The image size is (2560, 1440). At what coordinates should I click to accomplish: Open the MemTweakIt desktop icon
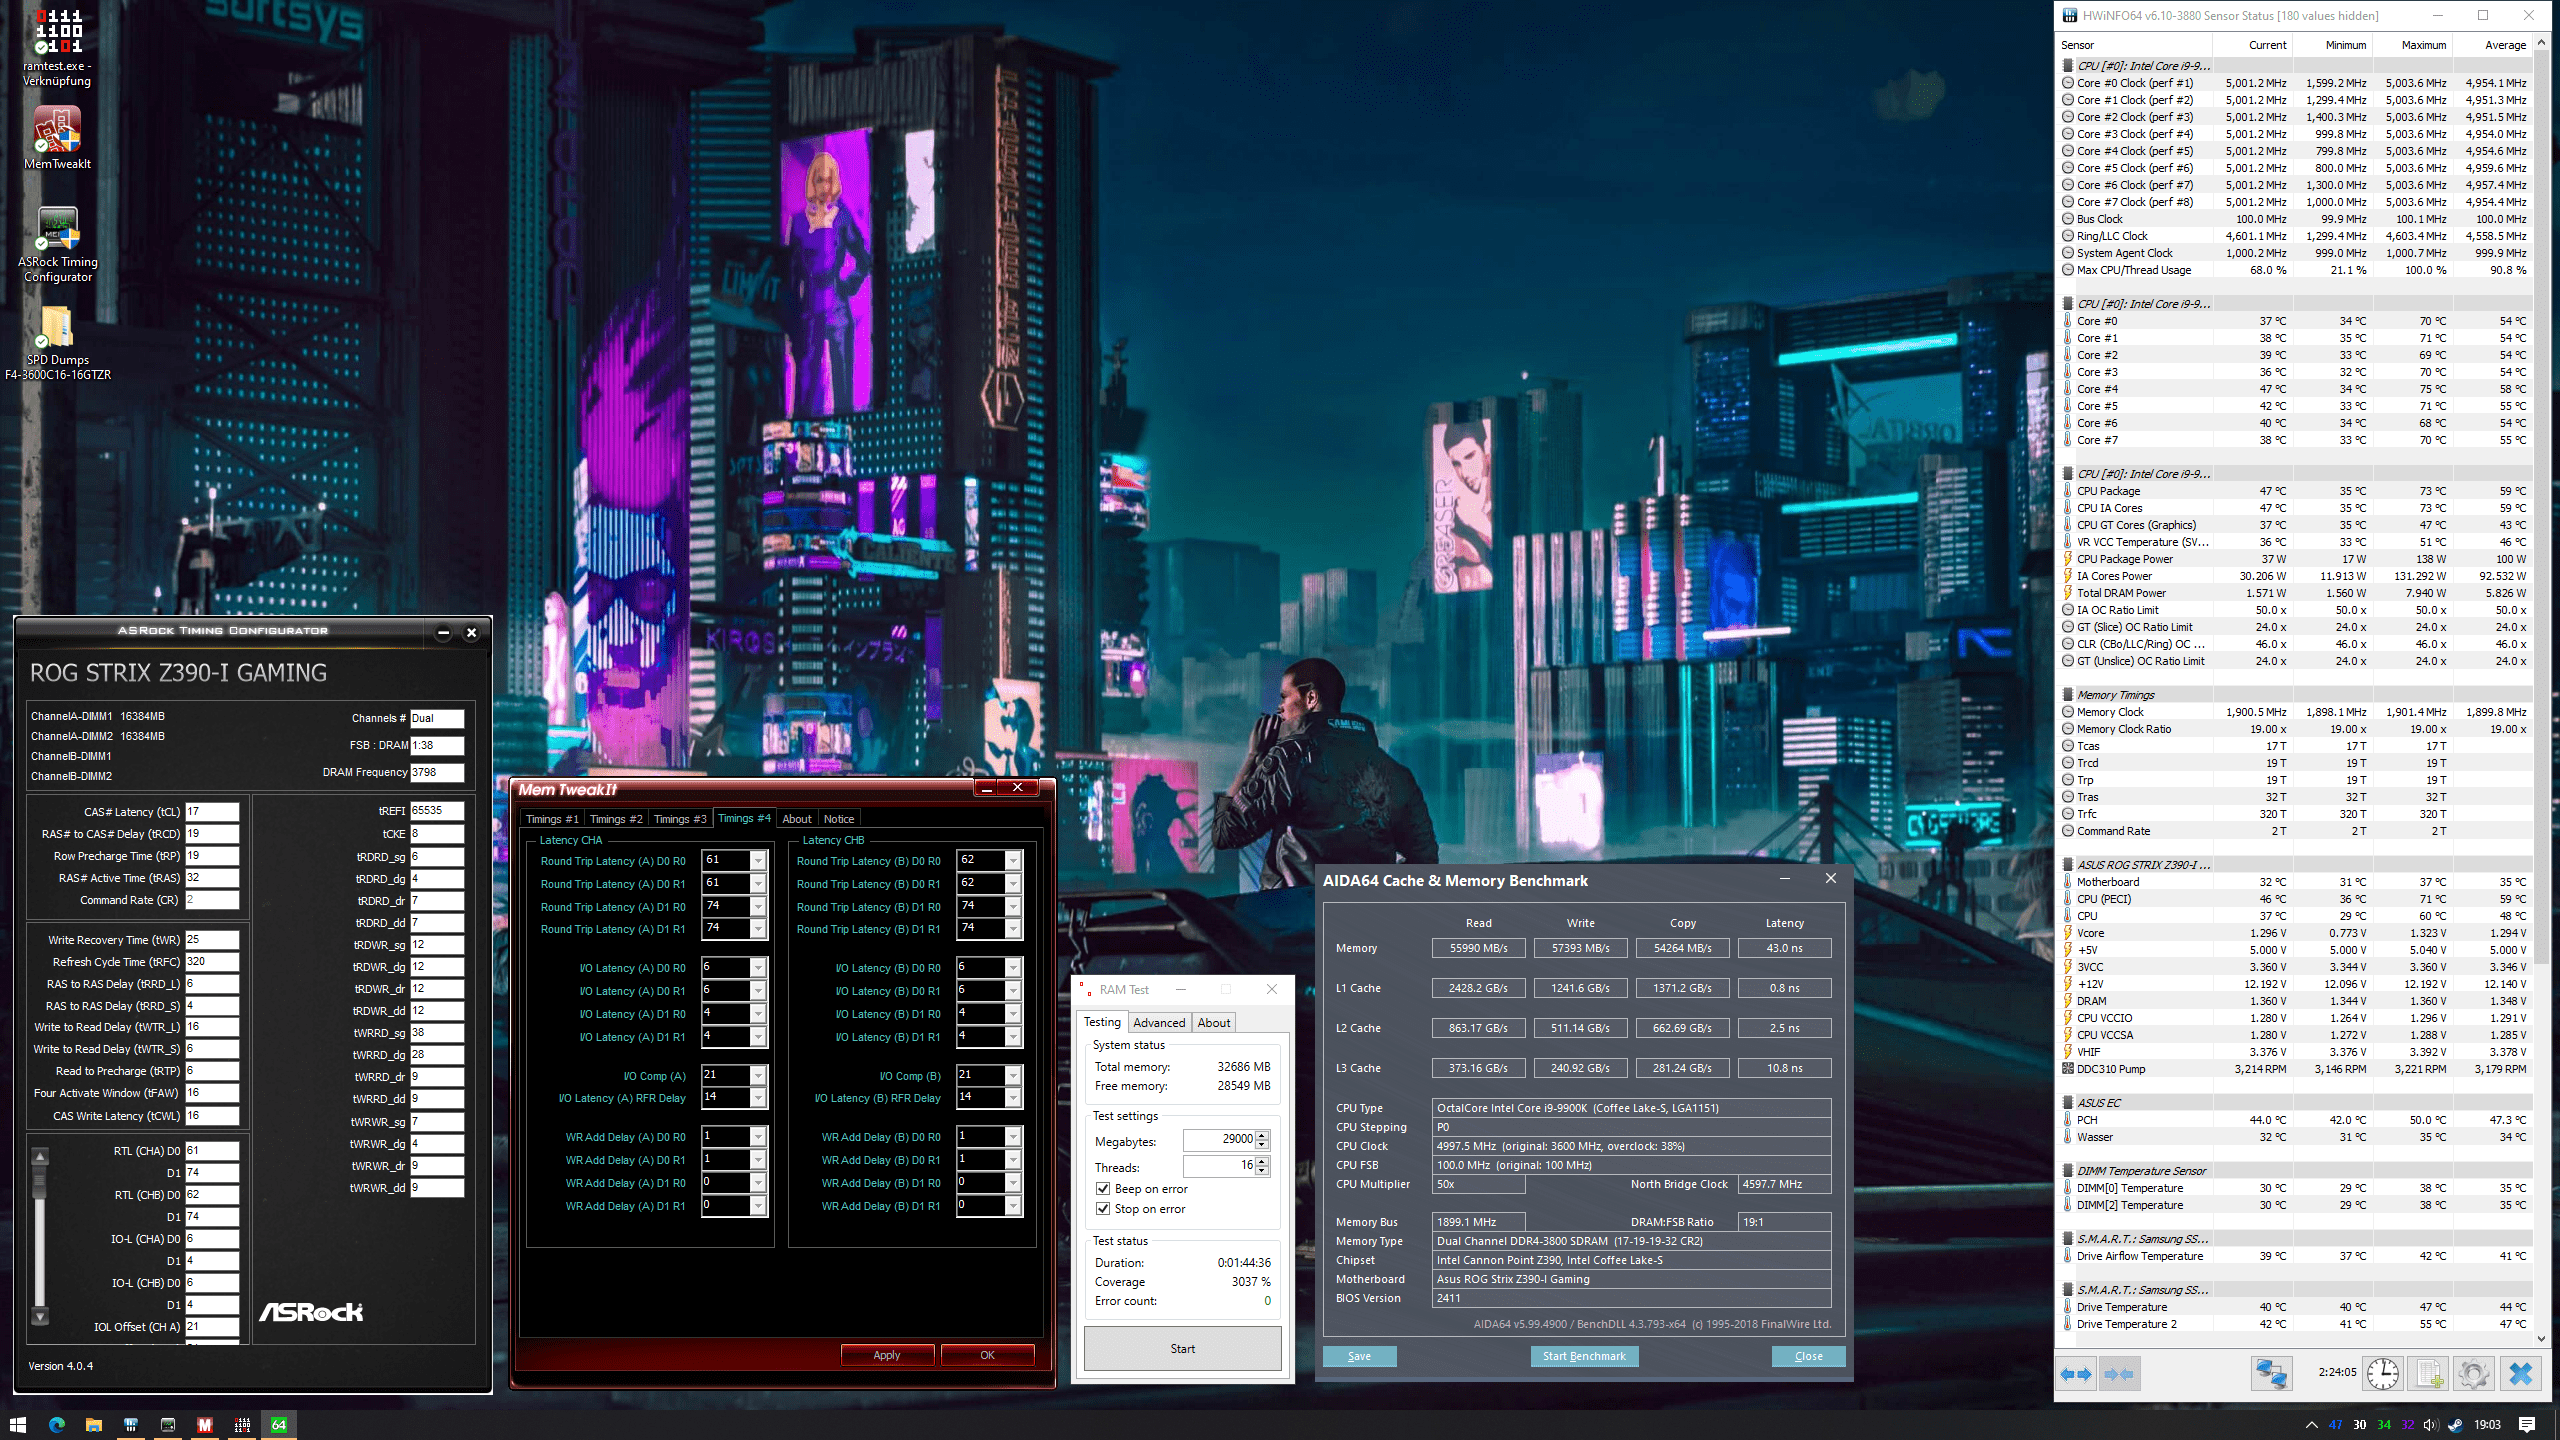[58, 138]
